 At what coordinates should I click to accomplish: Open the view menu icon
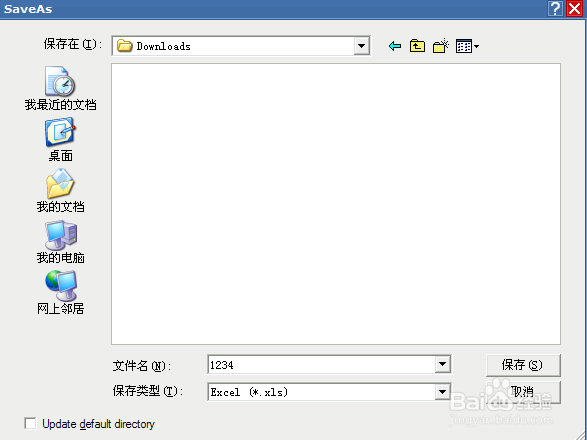[467, 46]
